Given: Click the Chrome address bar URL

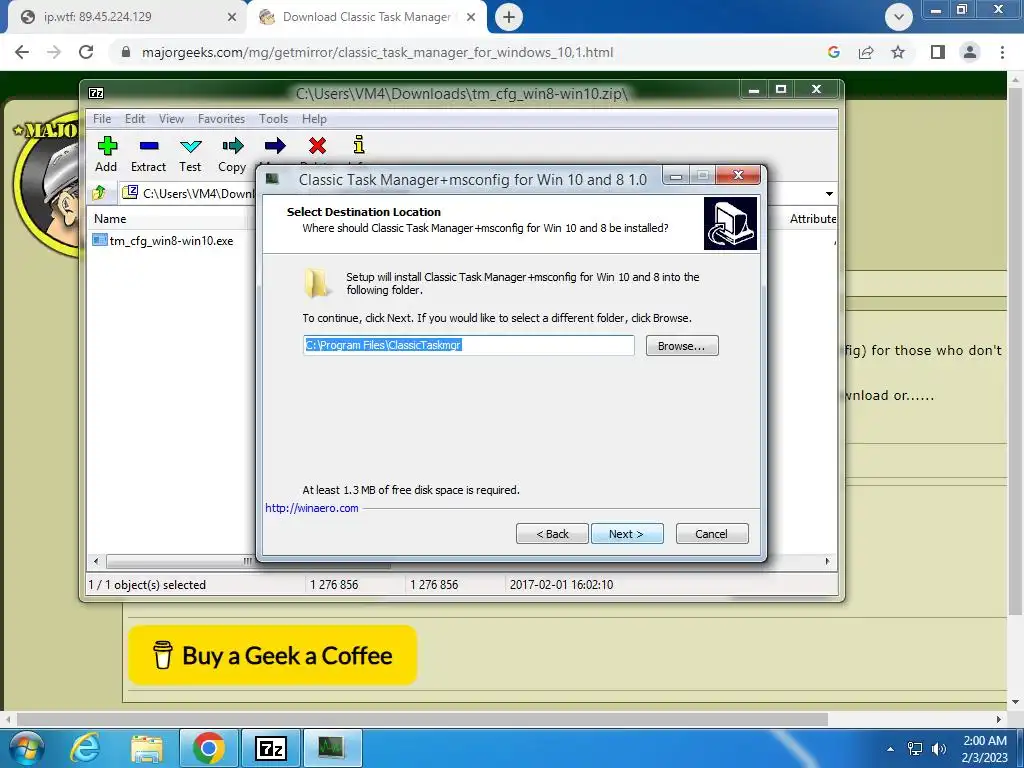Looking at the screenshot, I should pos(377,52).
